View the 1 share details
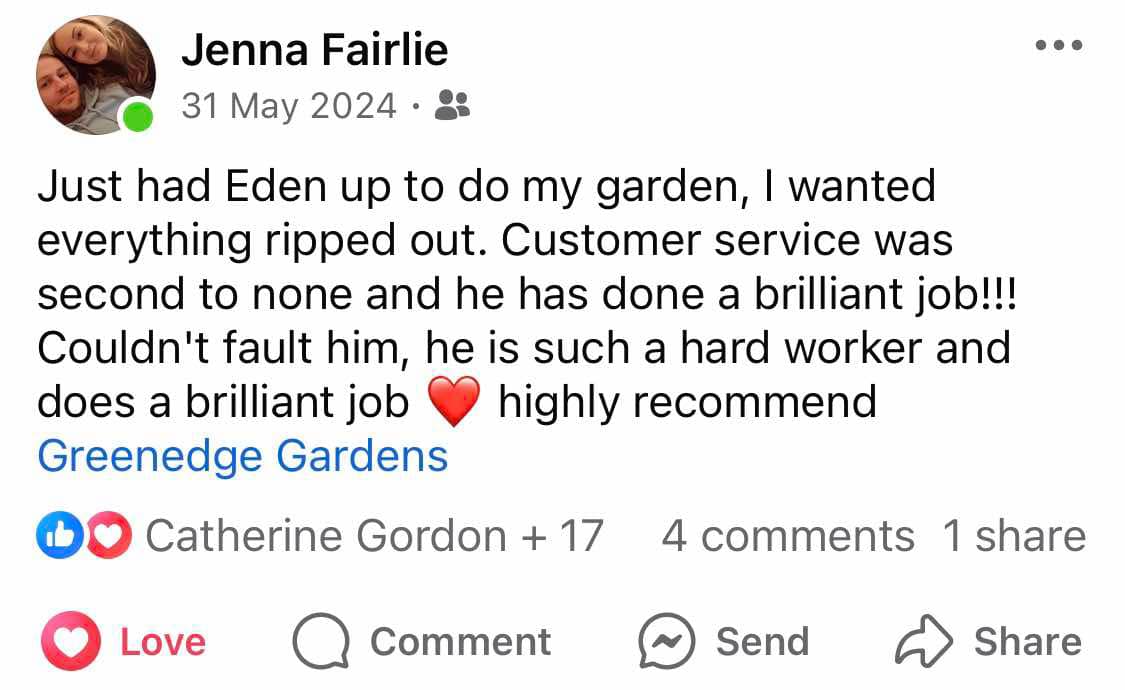 coord(1014,536)
